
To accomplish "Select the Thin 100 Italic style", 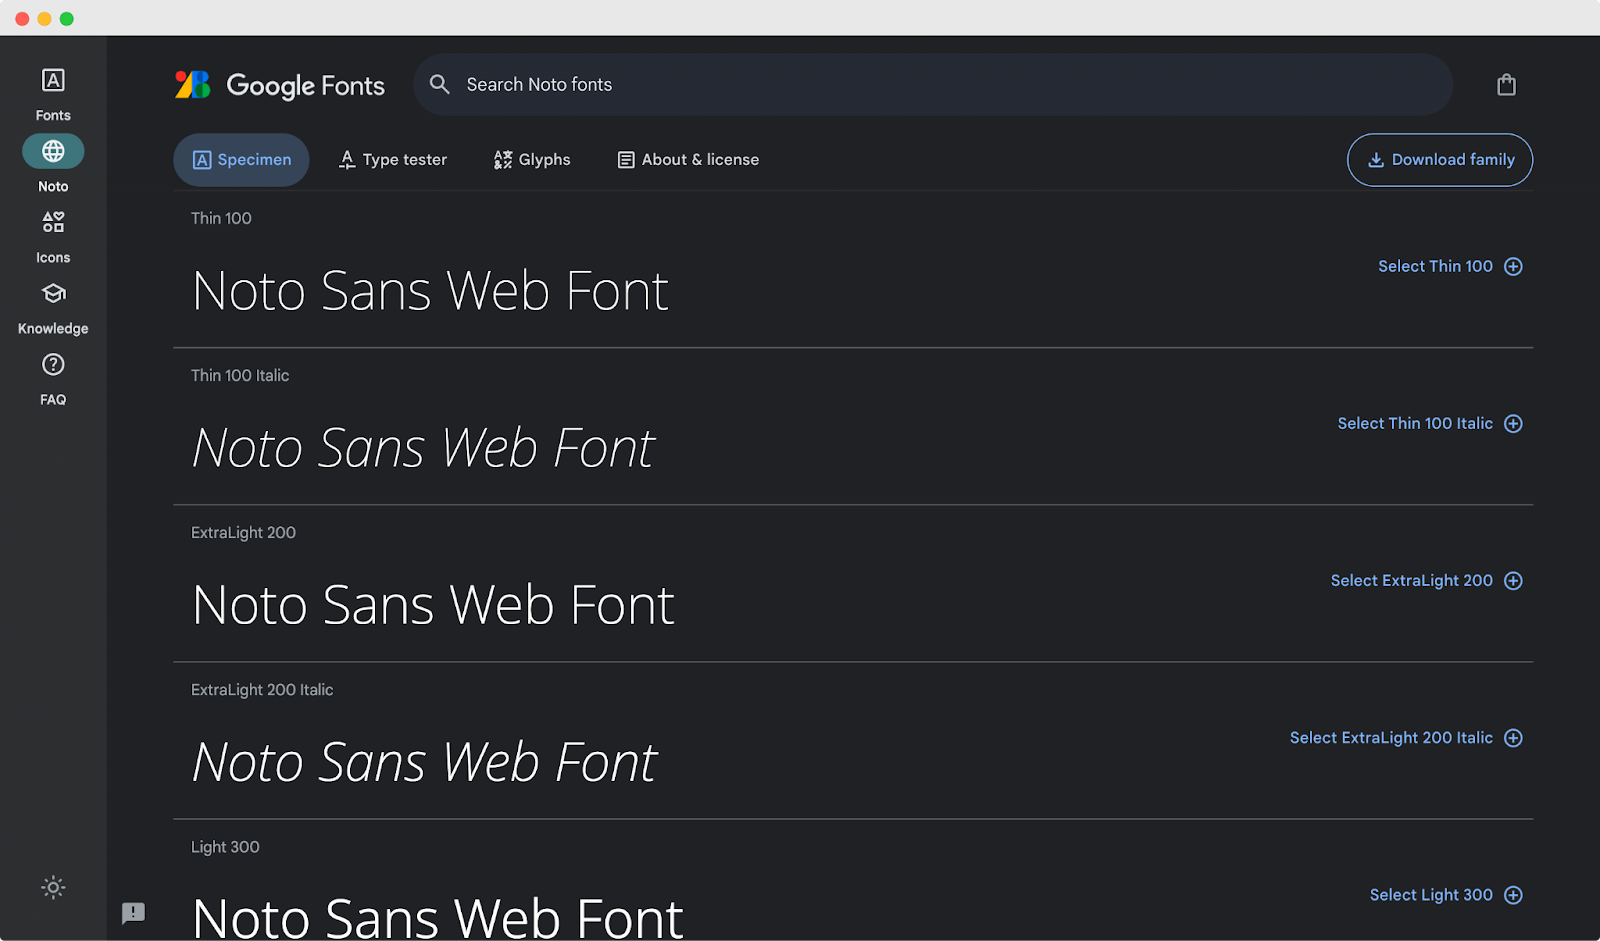I will (1416, 423).
